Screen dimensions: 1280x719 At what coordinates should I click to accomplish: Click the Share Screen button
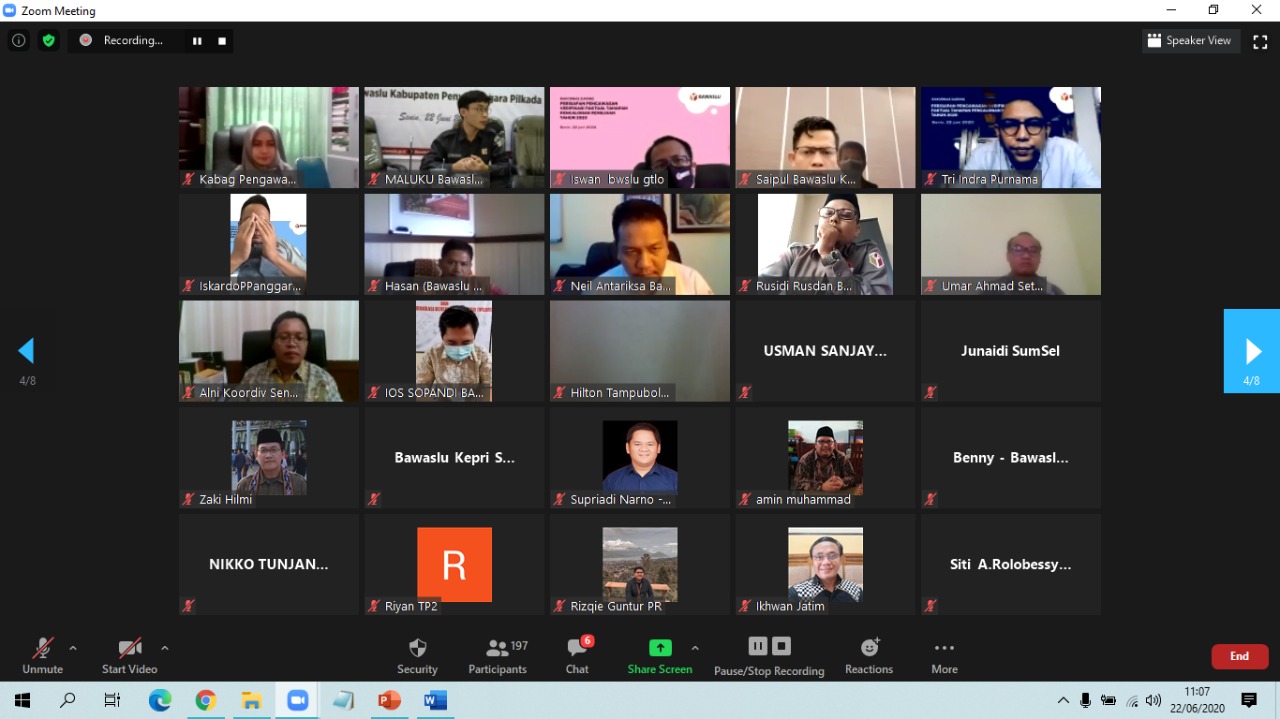point(659,655)
